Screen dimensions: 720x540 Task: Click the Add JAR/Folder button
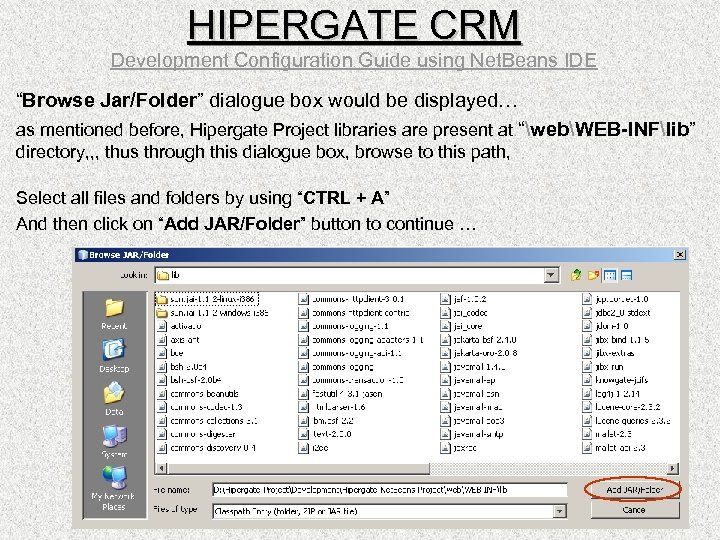click(635, 490)
